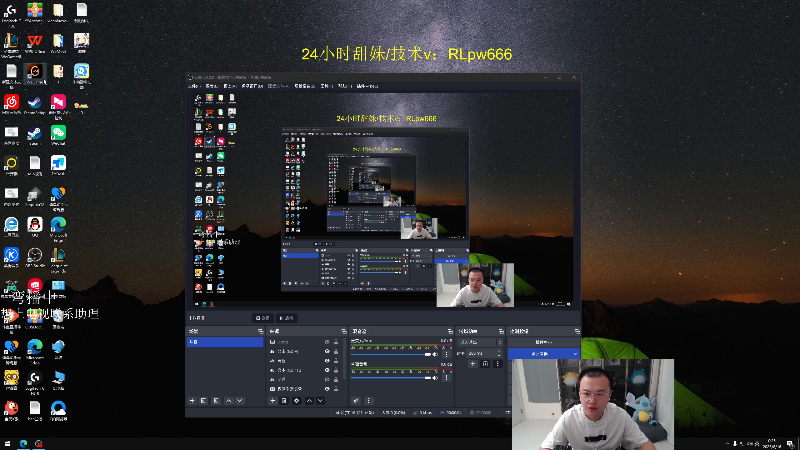This screenshot has height=450, width=800.
Task: Click the top button in Controls dock
Action: pos(543,342)
